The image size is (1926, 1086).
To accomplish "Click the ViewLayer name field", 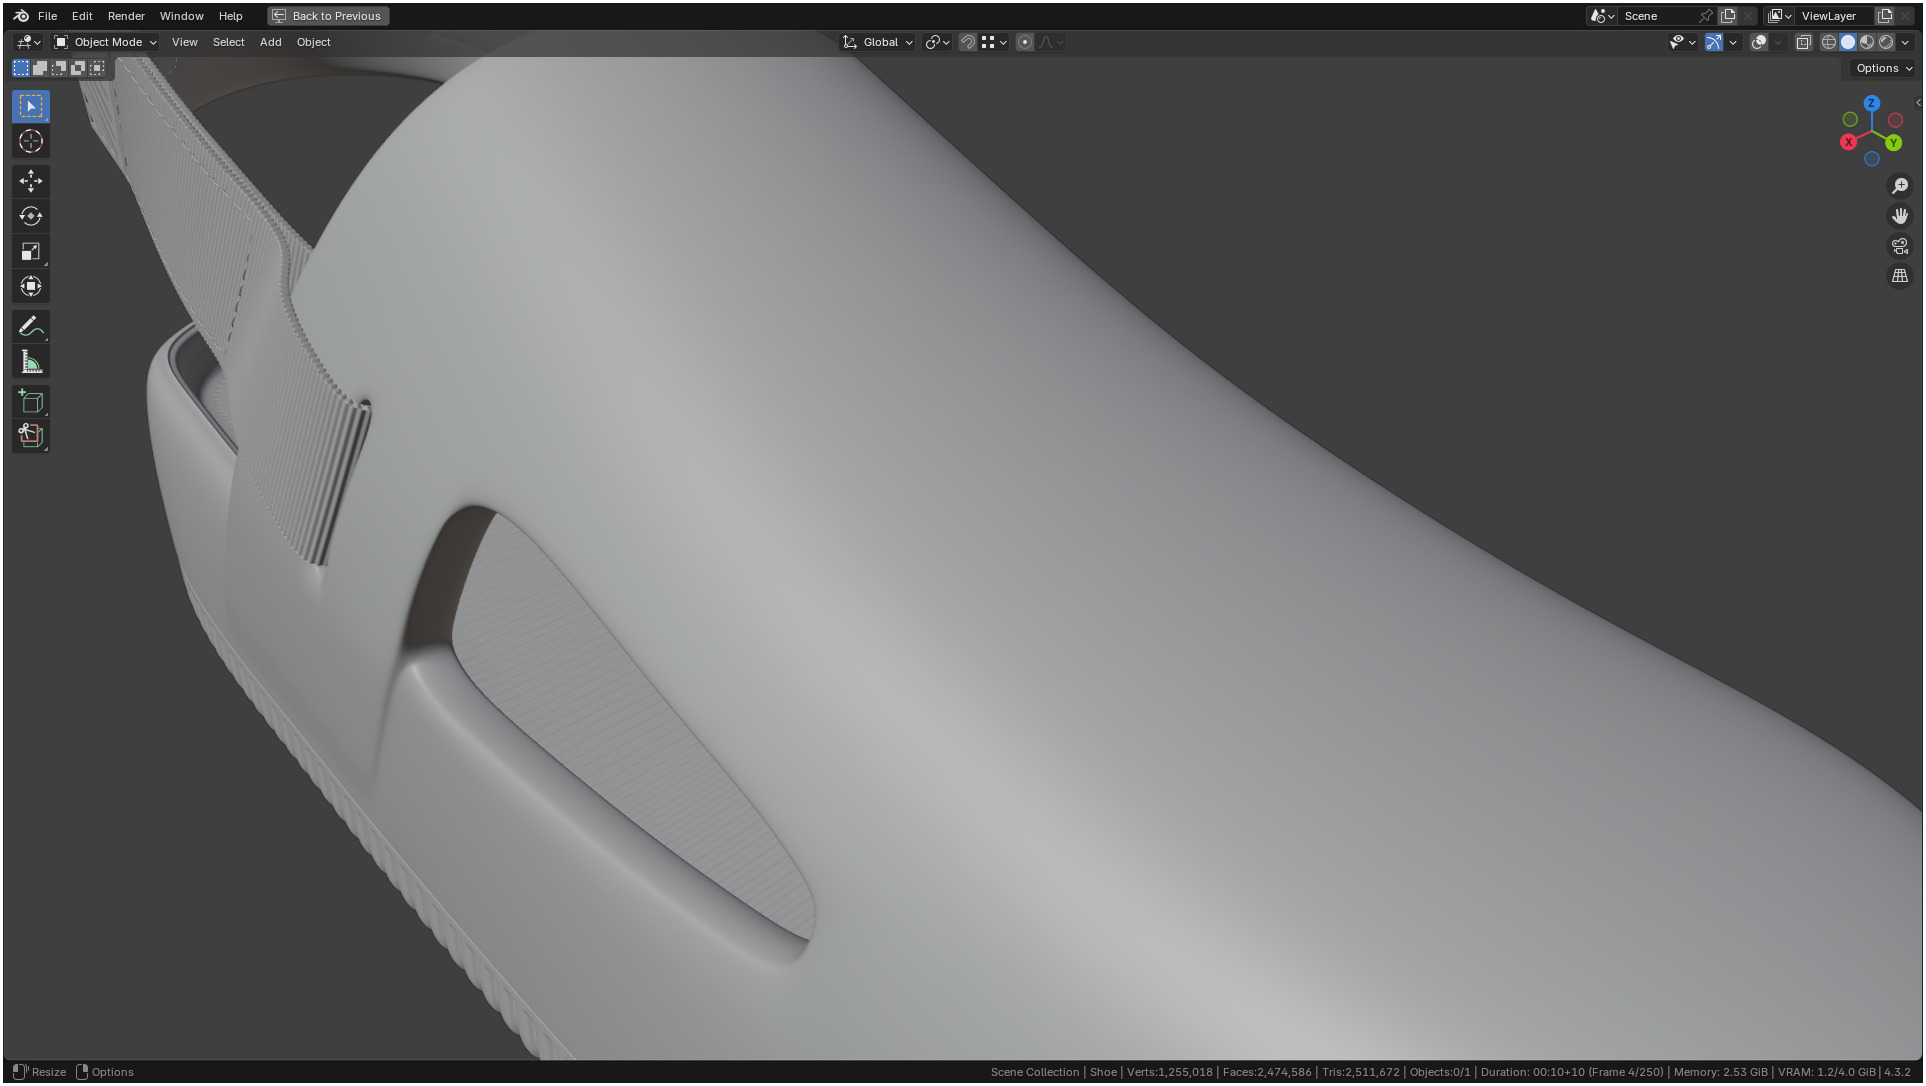I will (x=1835, y=16).
